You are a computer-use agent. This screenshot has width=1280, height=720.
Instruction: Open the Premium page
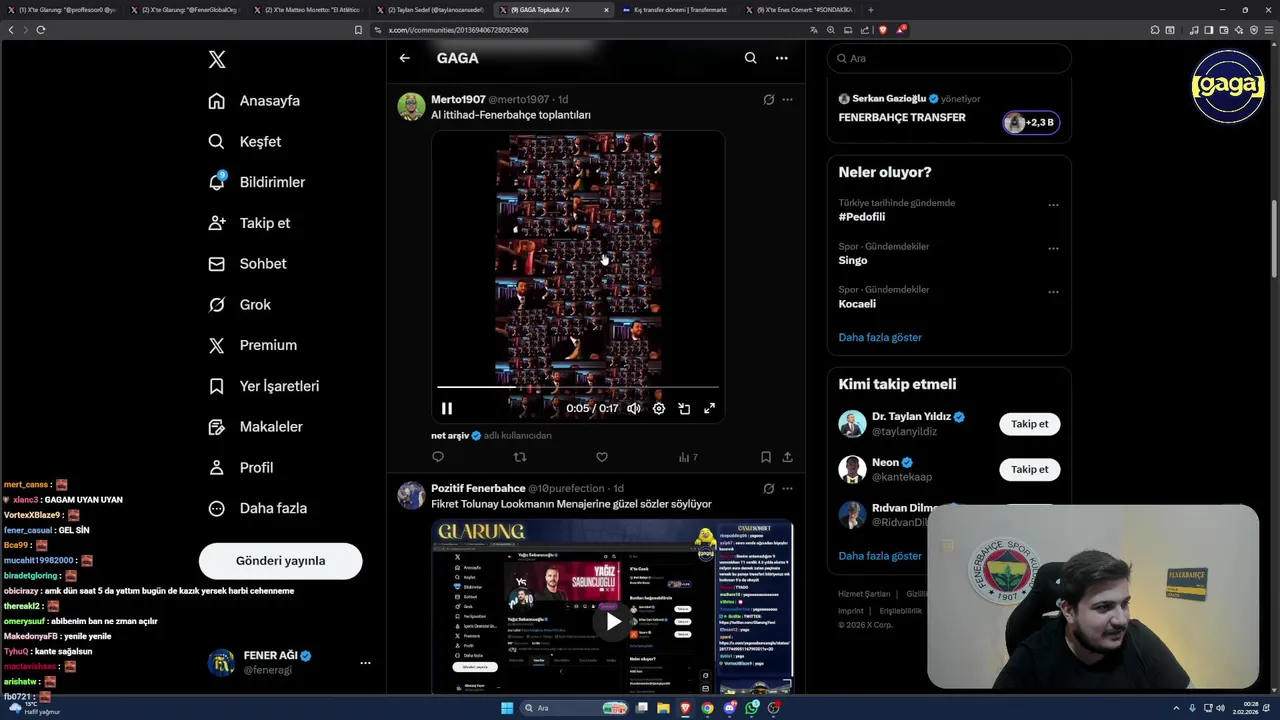(253, 345)
